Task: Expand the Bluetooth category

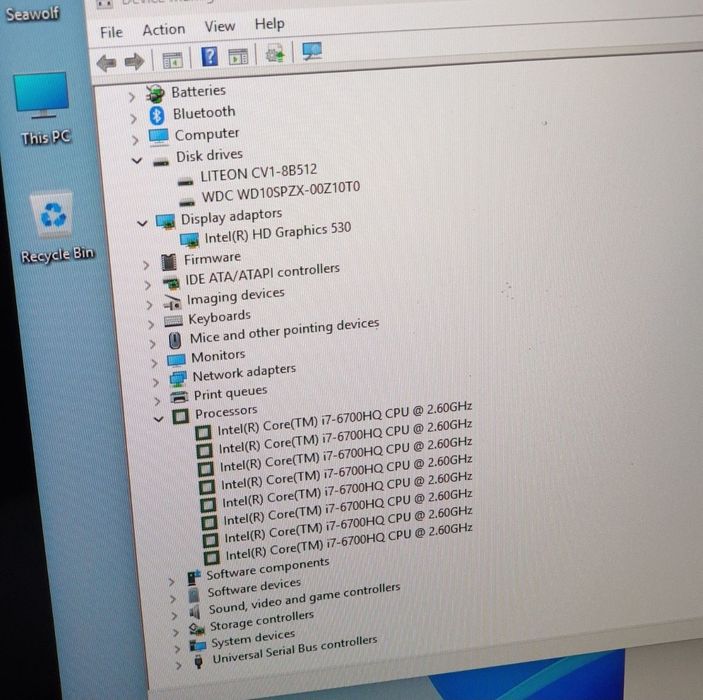Action: click(133, 118)
